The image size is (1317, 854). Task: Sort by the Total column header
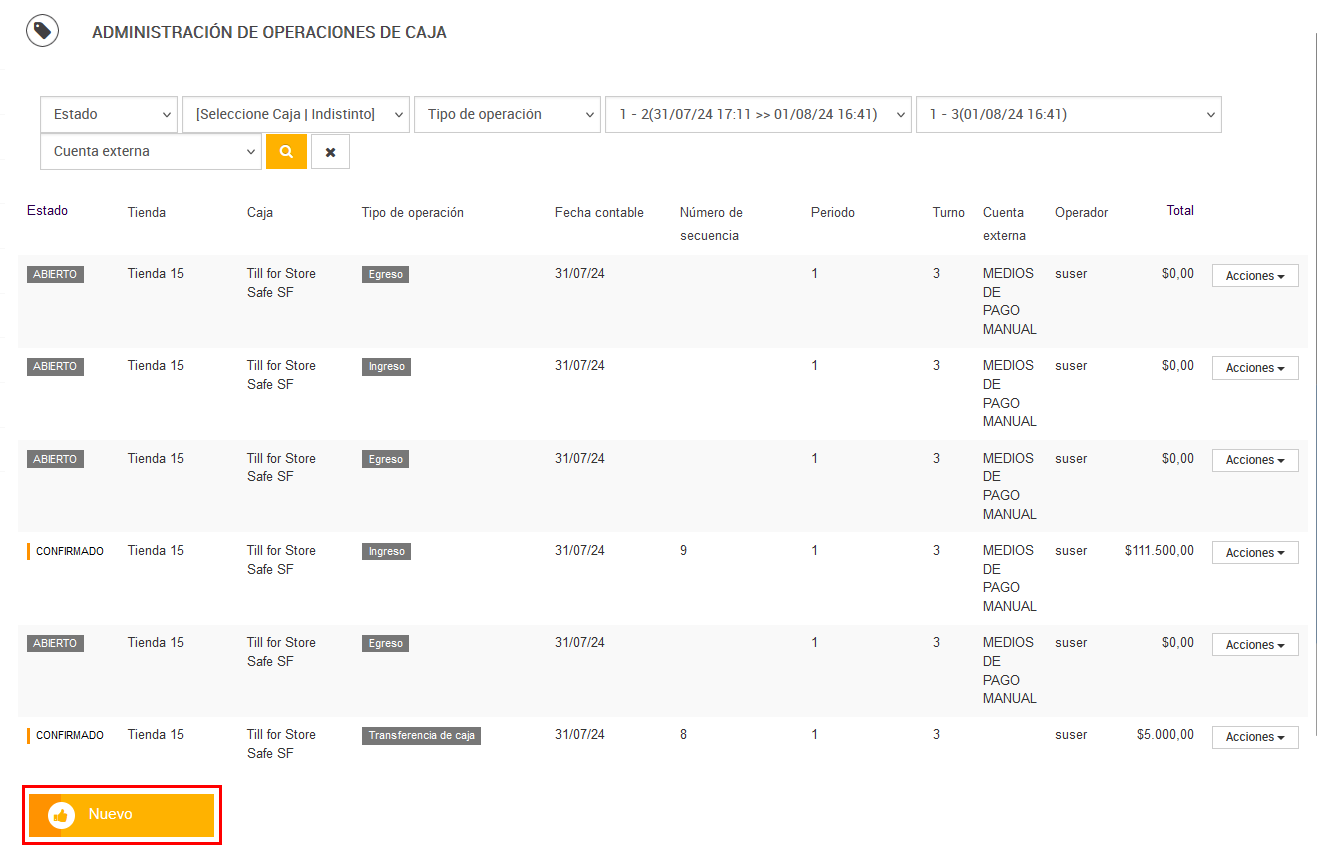(x=1180, y=211)
